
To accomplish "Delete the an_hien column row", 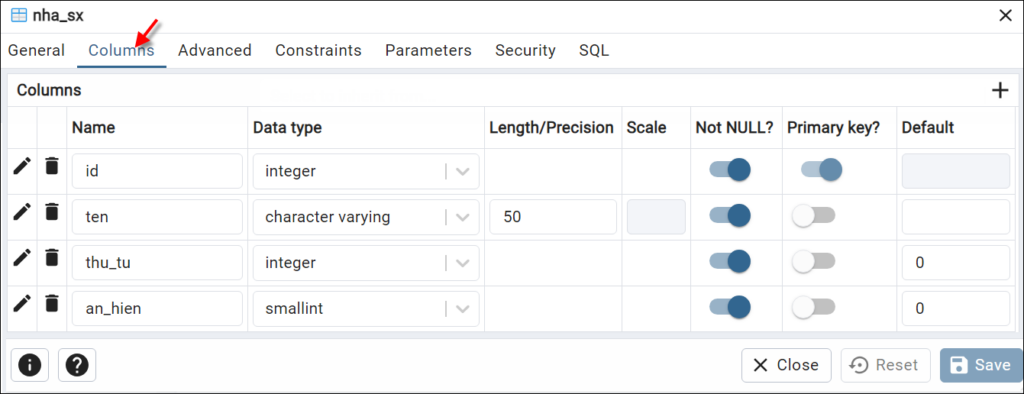I will [x=52, y=303].
